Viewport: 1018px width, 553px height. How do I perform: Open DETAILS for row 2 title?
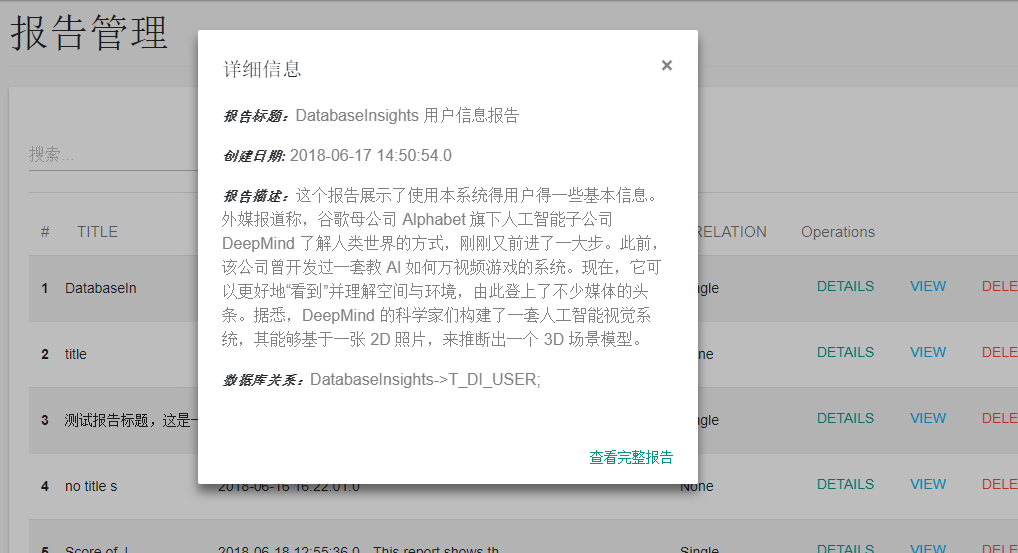845,352
